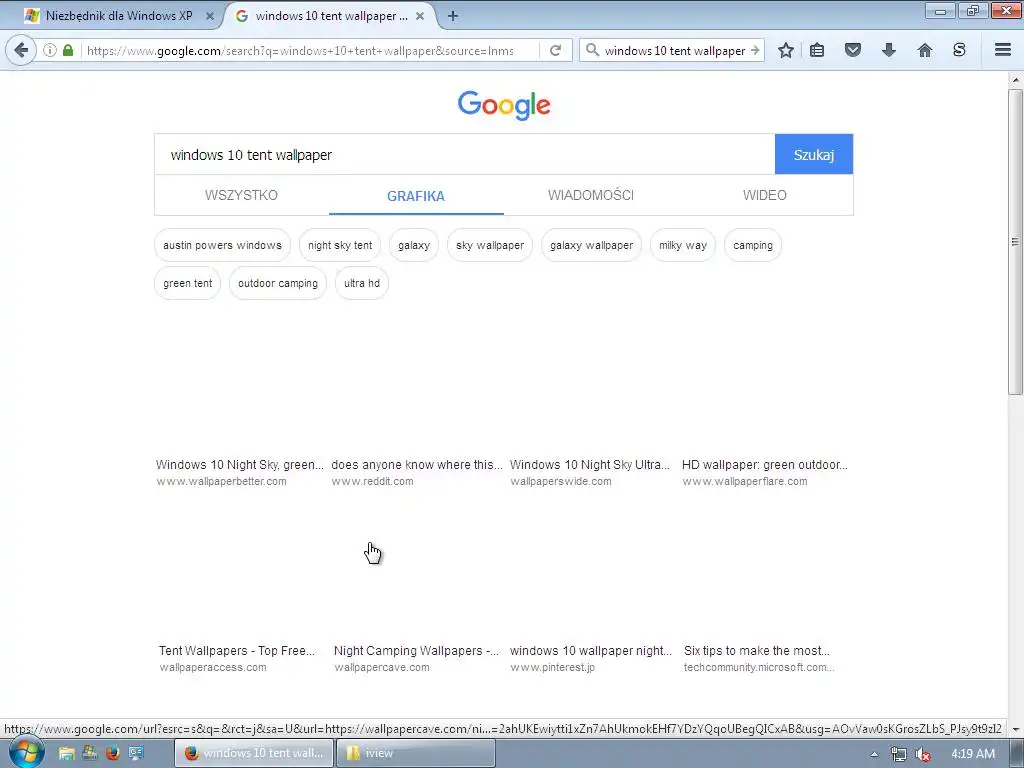
Task: Filter by galaxy wallpaper chip
Action: click(592, 246)
